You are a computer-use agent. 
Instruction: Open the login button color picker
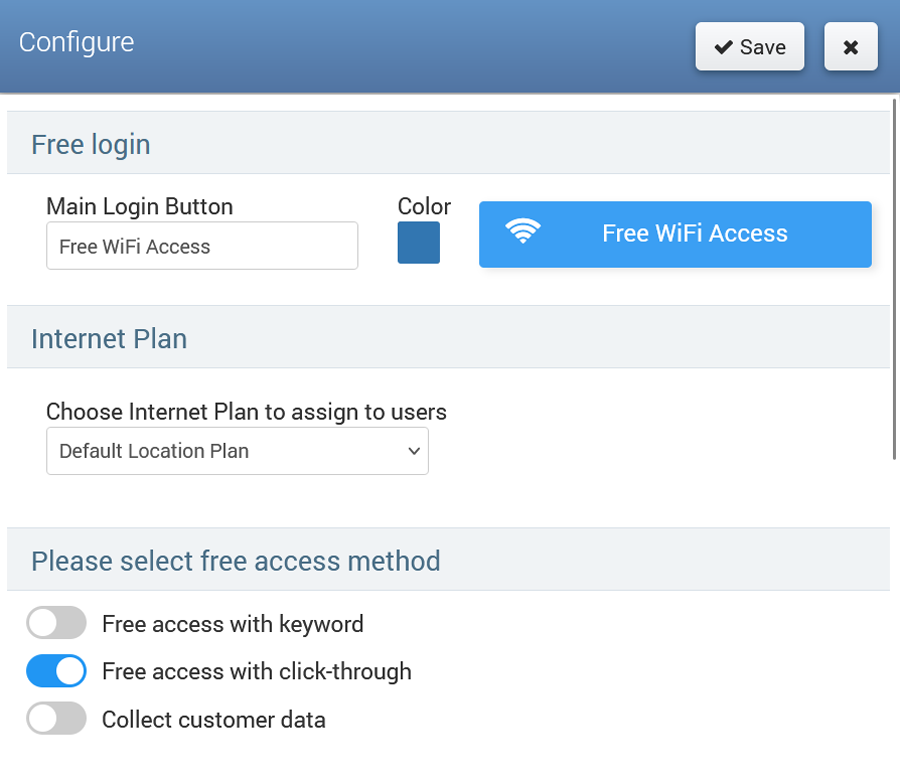418,243
